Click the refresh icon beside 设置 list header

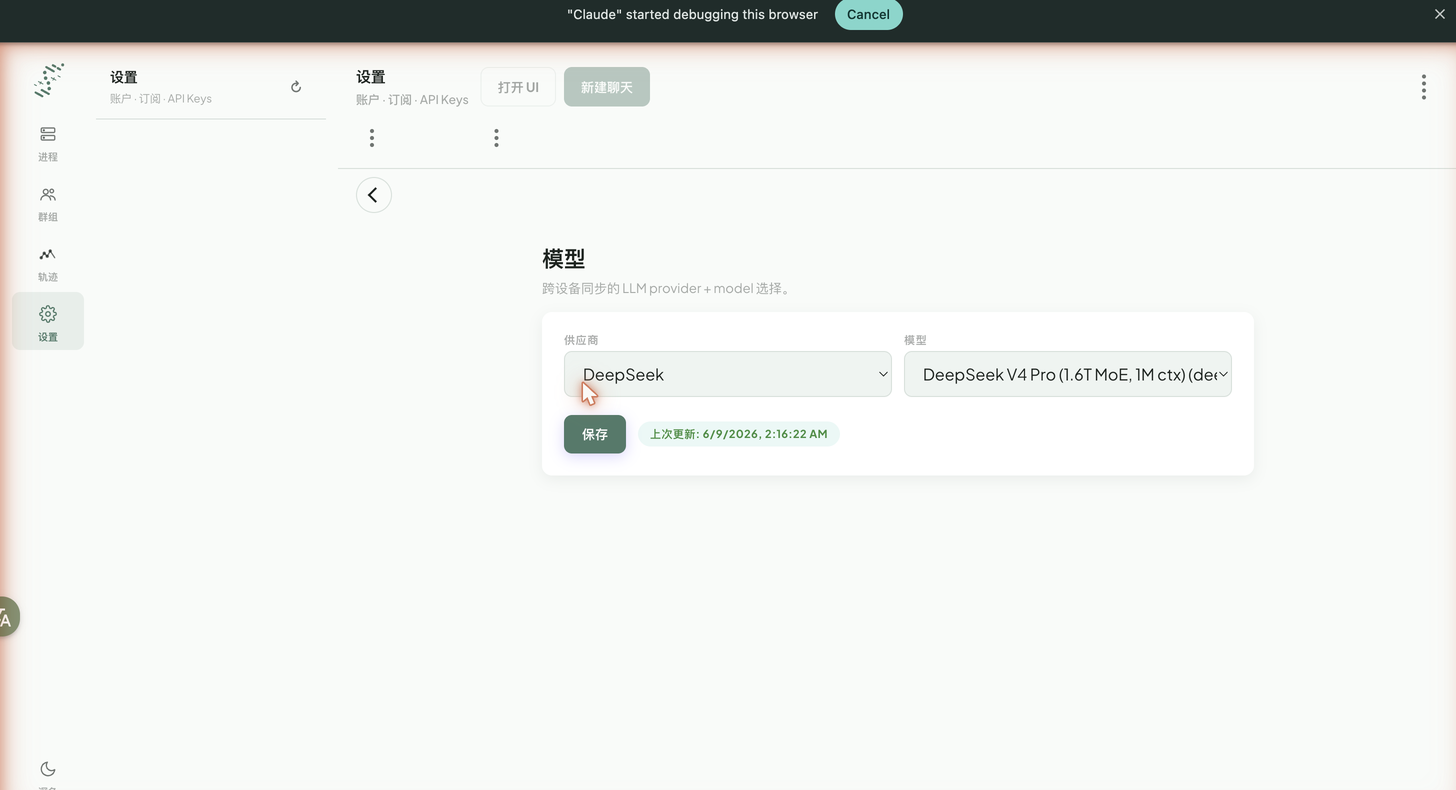pos(296,87)
